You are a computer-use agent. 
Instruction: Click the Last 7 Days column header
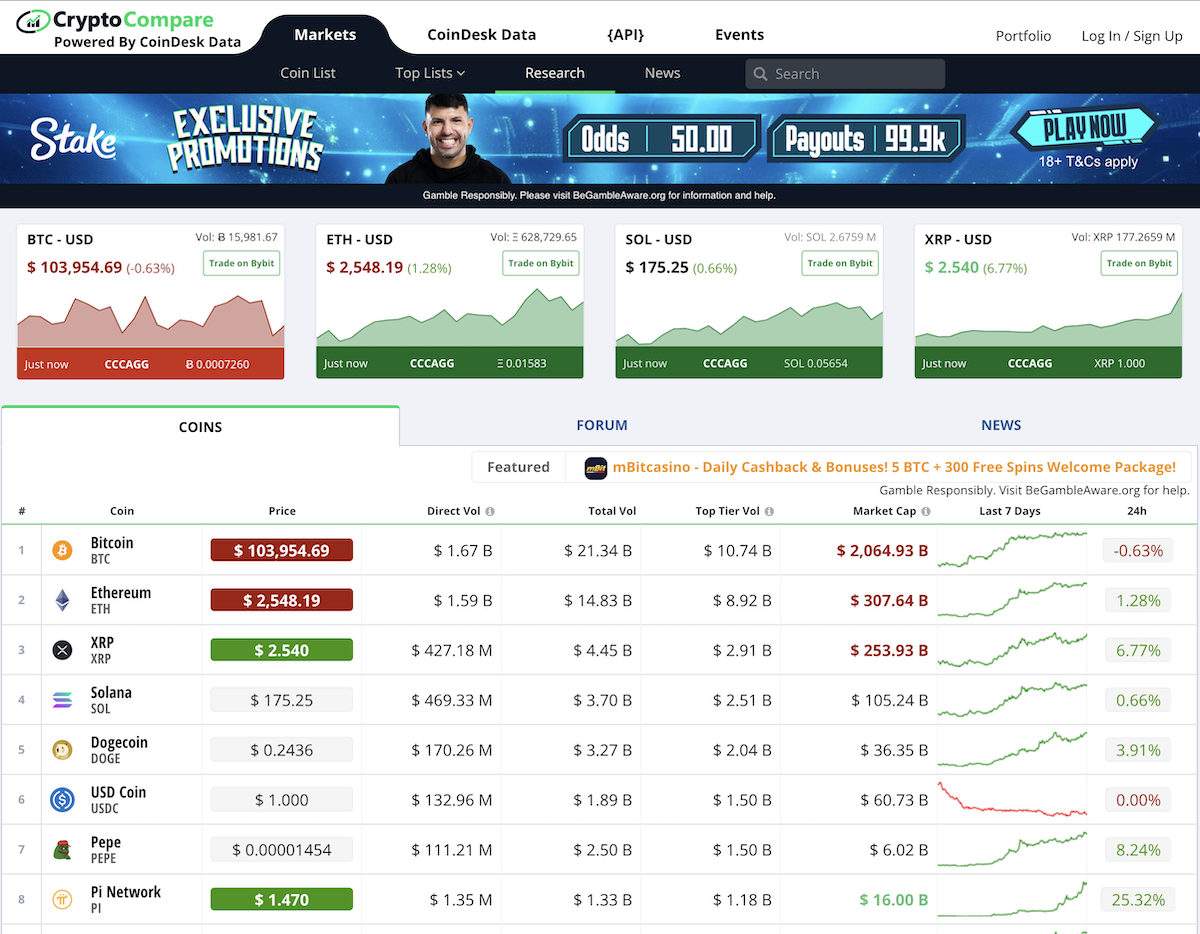point(1010,511)
